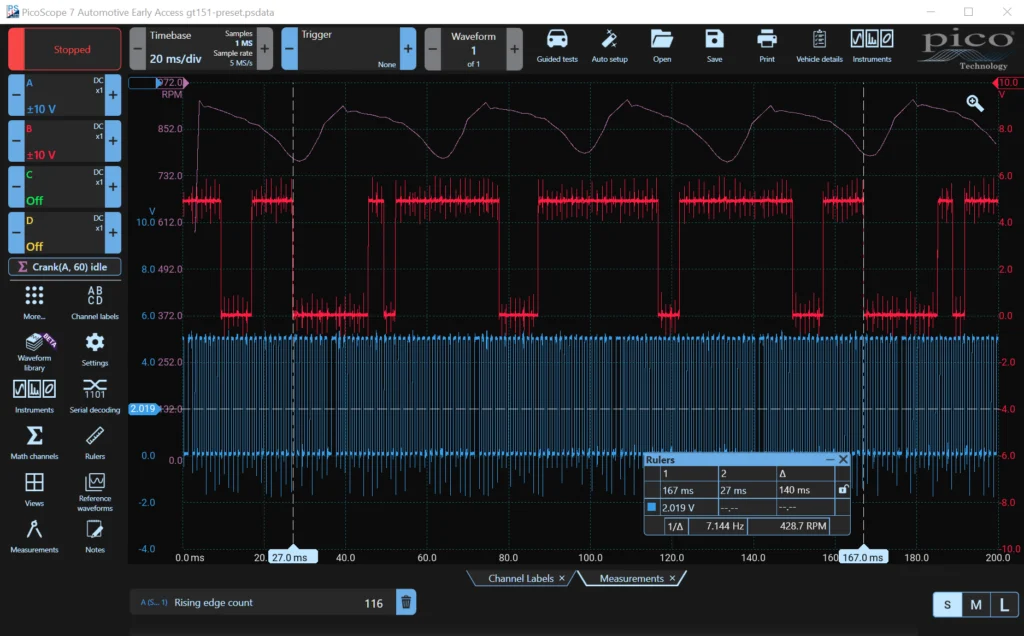Open channel B ±10 V options

click(65, 140)
